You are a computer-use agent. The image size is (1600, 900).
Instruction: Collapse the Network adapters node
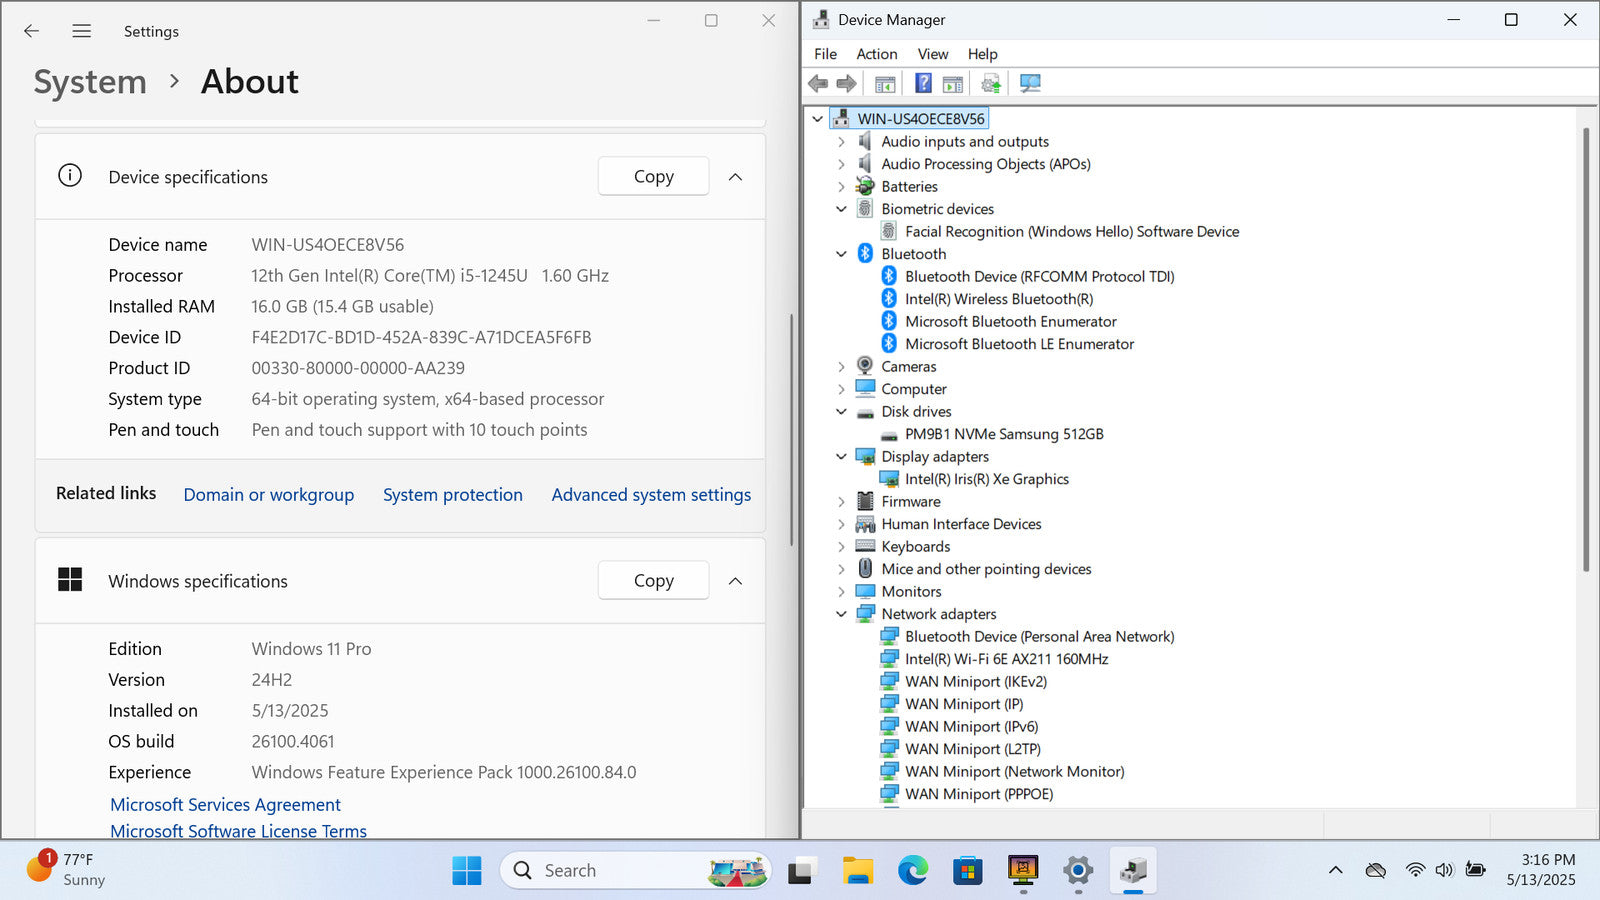click(841, 614)
